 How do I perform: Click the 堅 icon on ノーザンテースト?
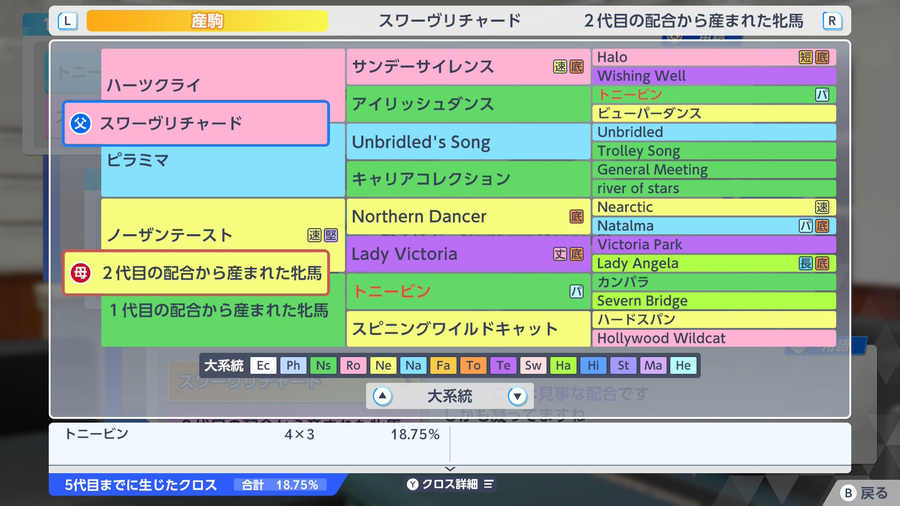click(x=331, y=235)
